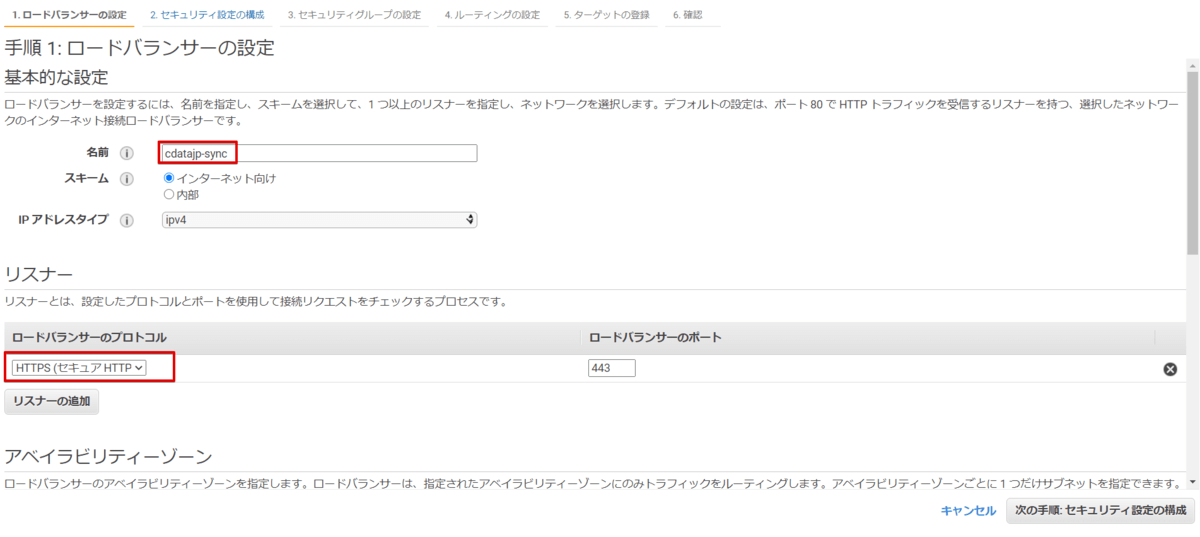
Task: Remove the HTTPS listener with the X icon
Action: [1169, 369]
